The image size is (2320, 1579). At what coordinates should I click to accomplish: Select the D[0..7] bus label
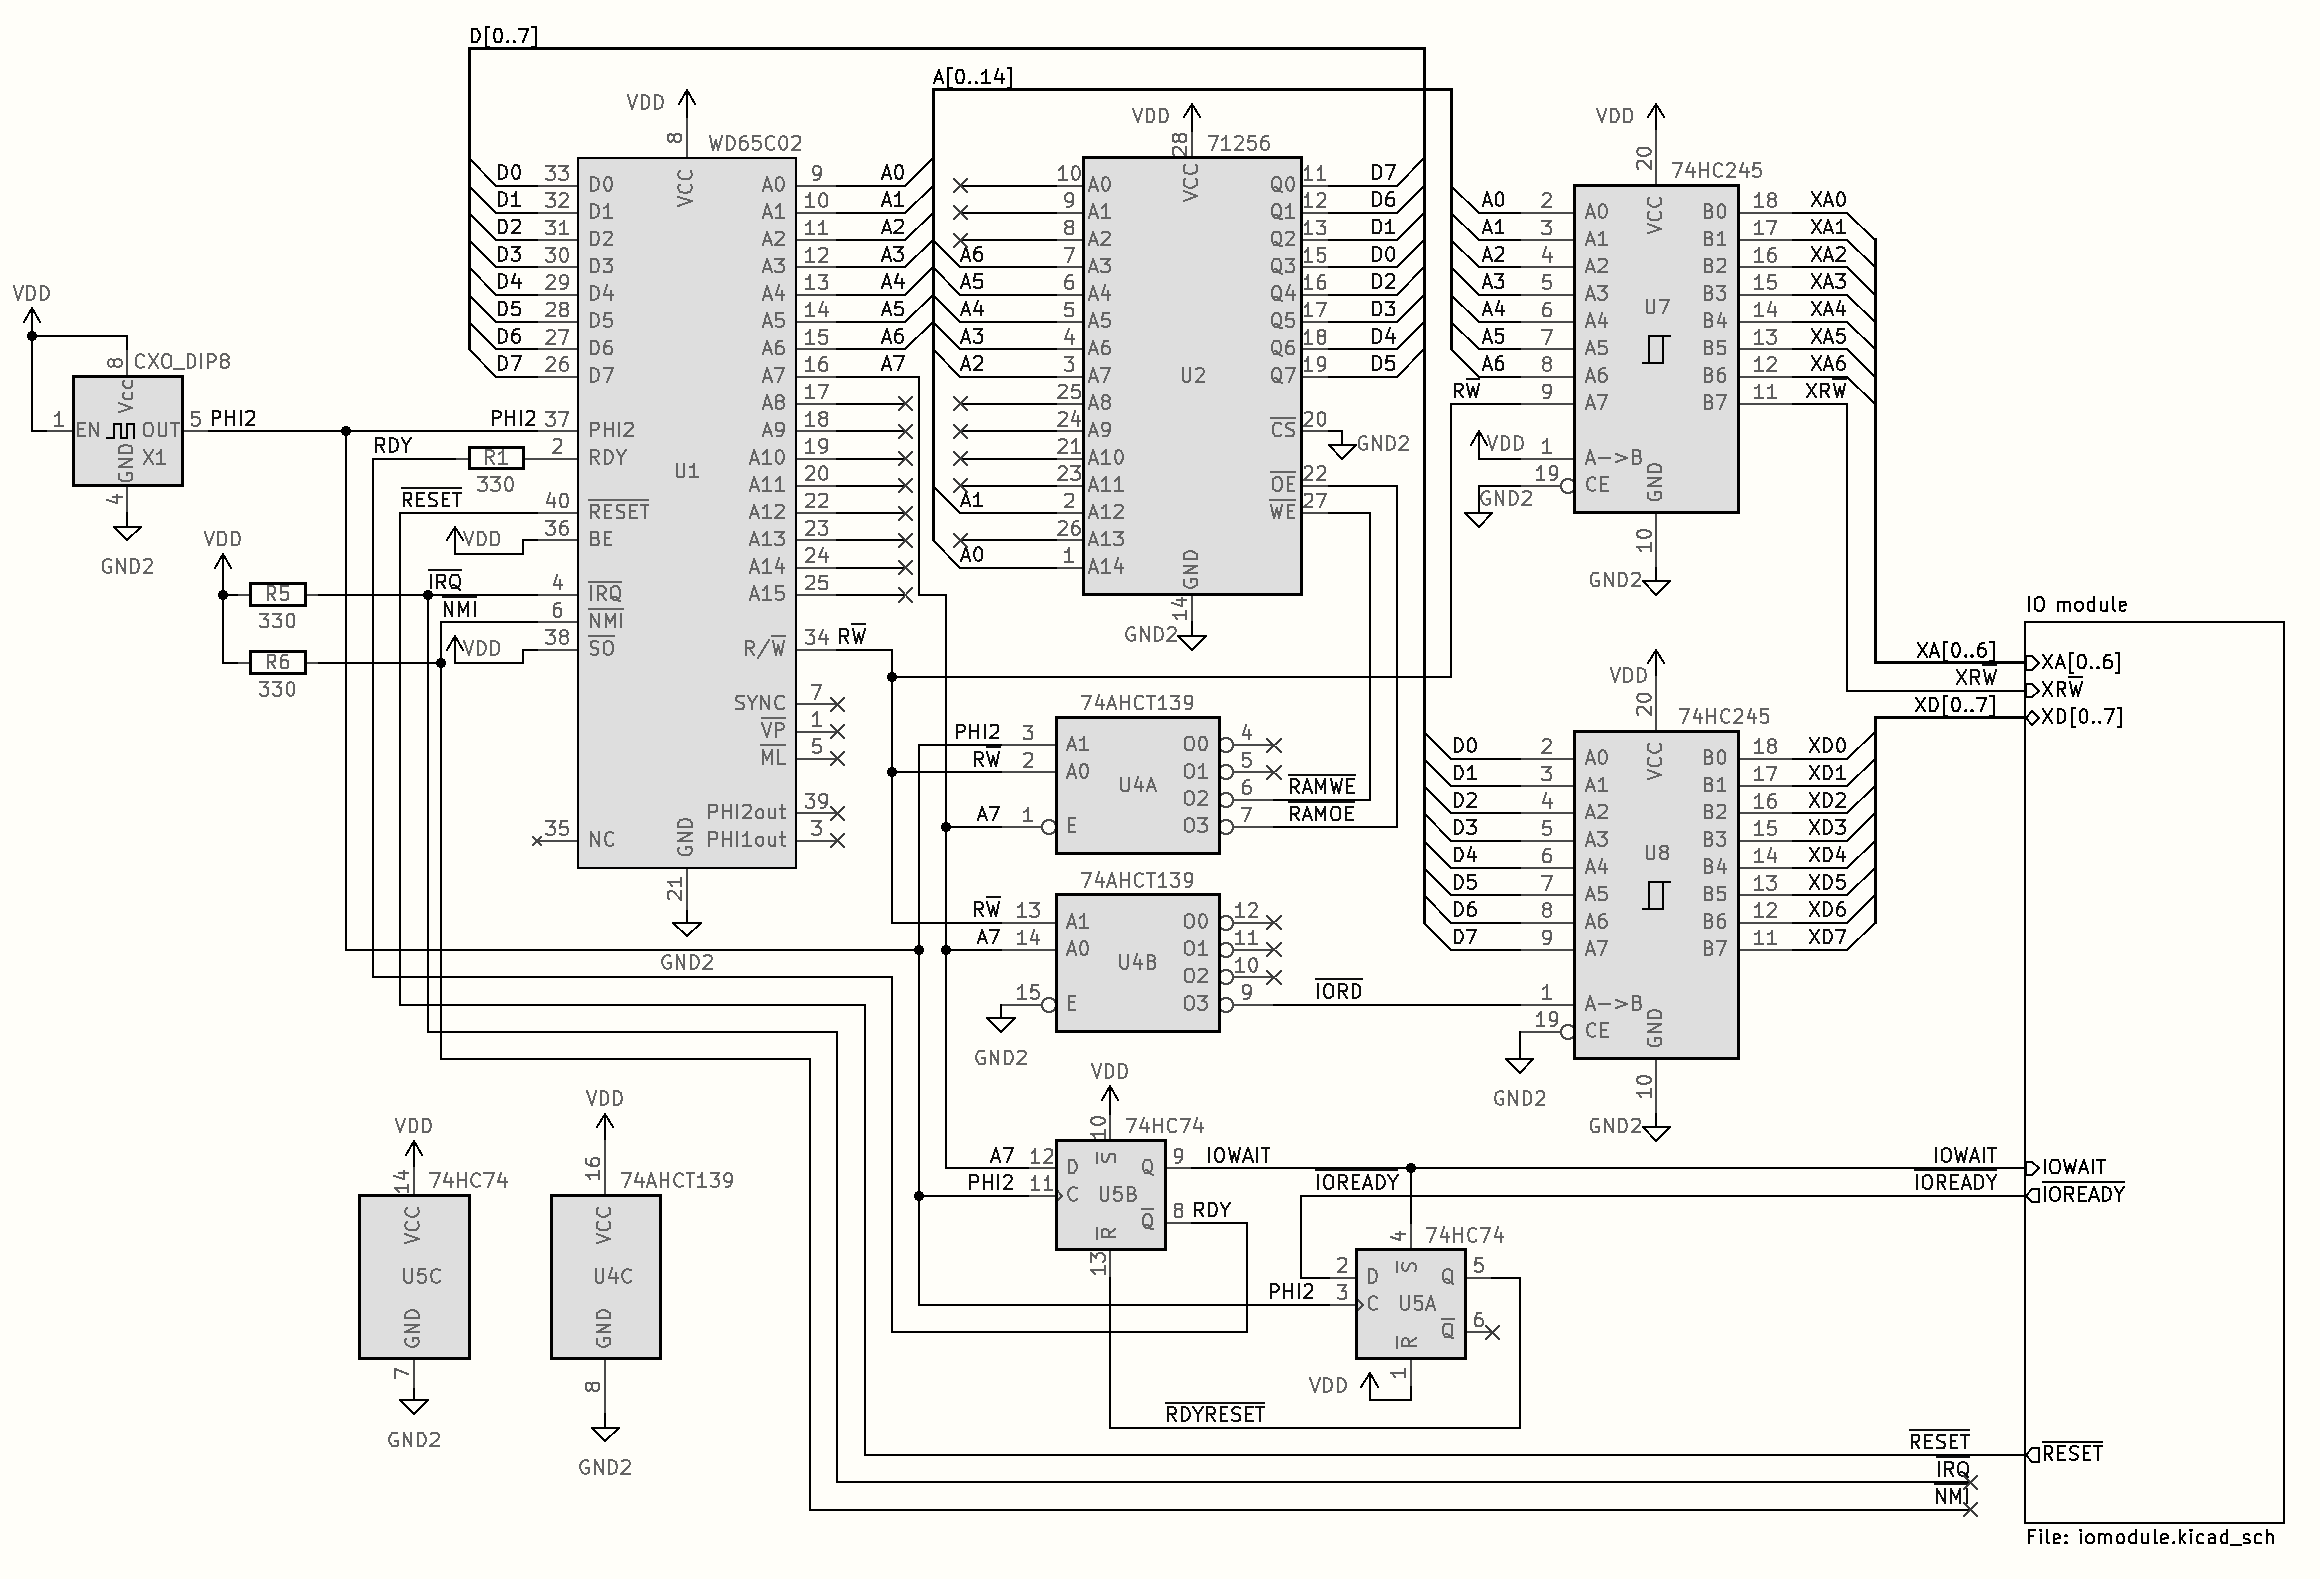tap(503, 37)
